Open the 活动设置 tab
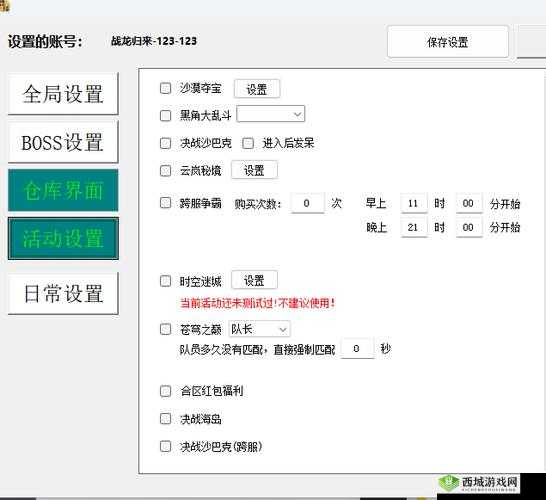The image size is (546, 500). (63, 239)
